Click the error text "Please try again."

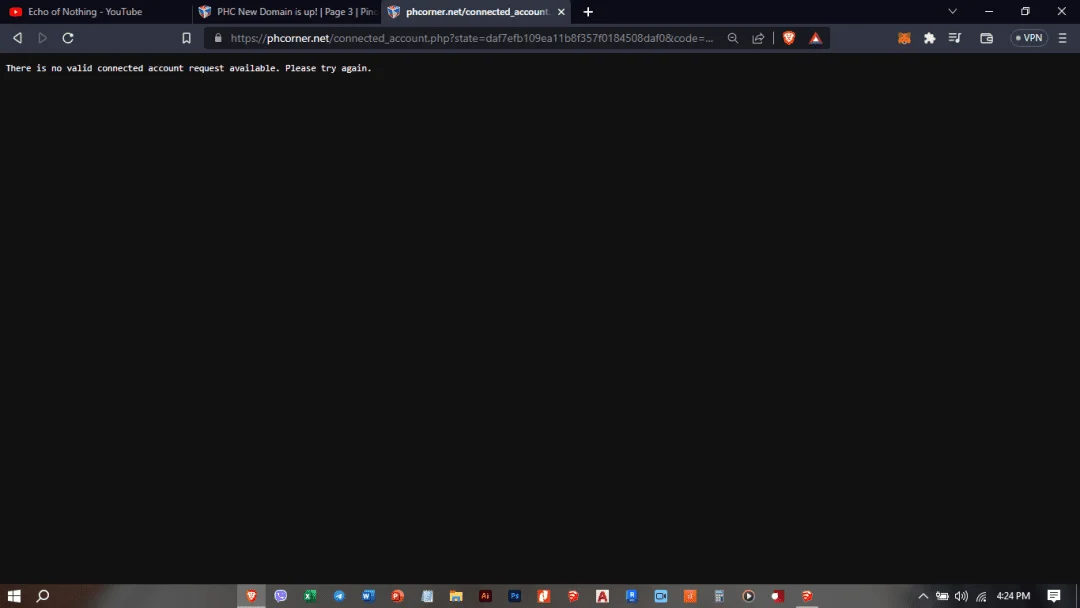pyautogui.click(x=329, y=68)
